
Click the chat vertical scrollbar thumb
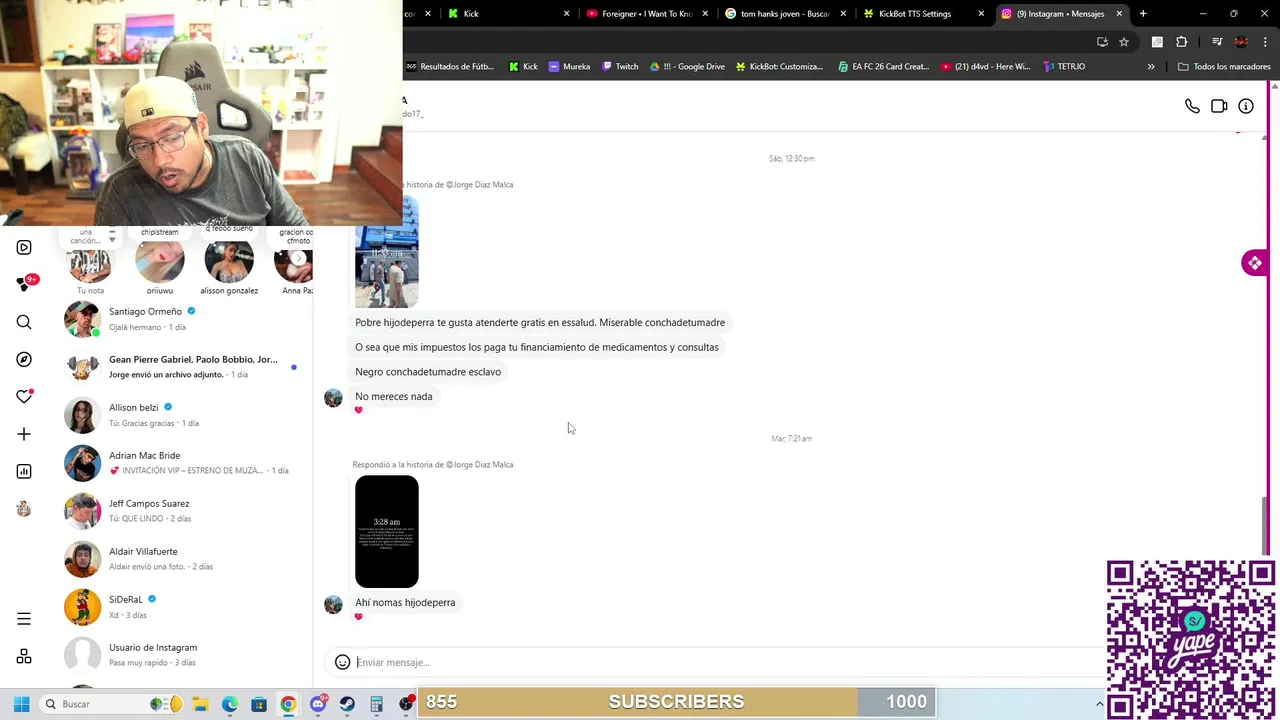[x=1266, y=525]
